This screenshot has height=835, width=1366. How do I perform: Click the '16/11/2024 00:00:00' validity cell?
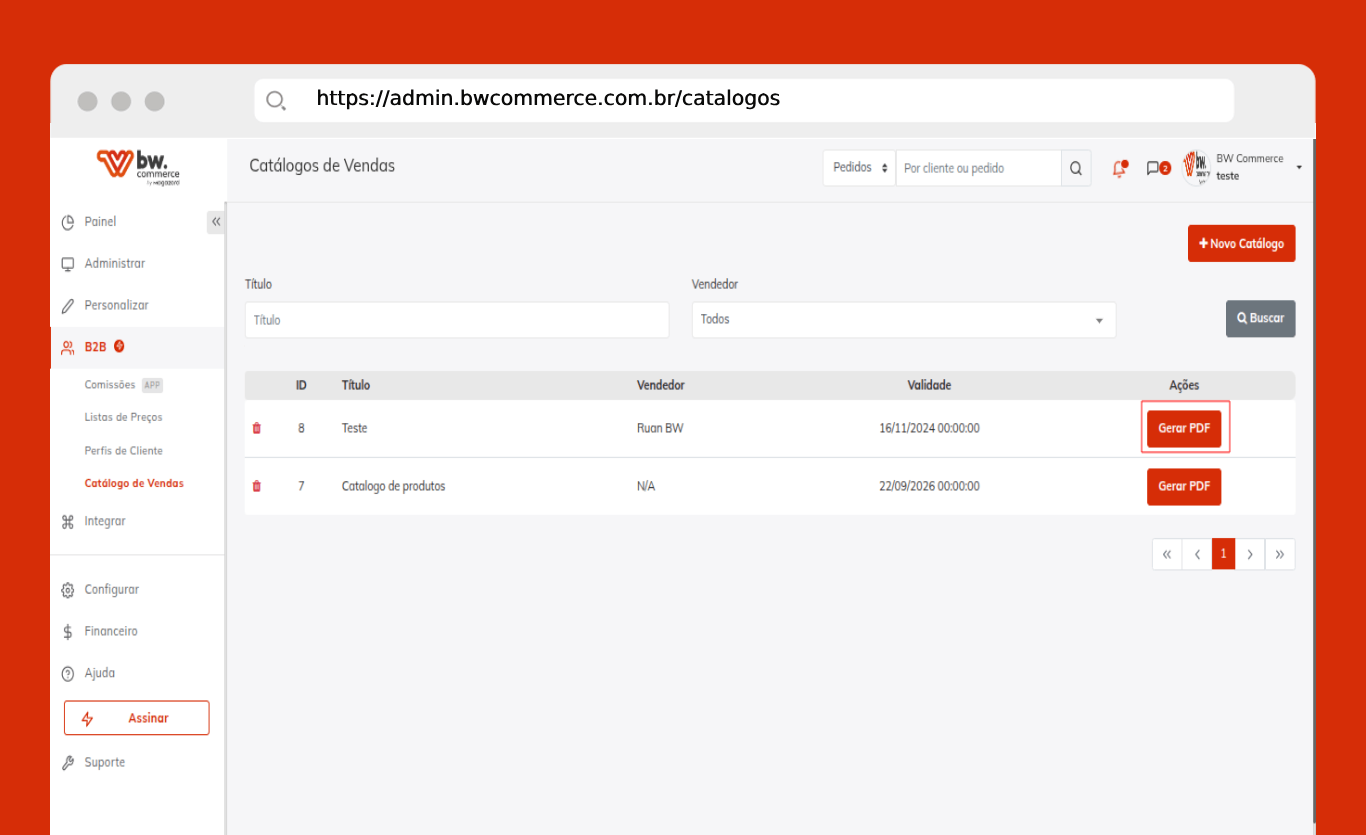coord(929,428)
